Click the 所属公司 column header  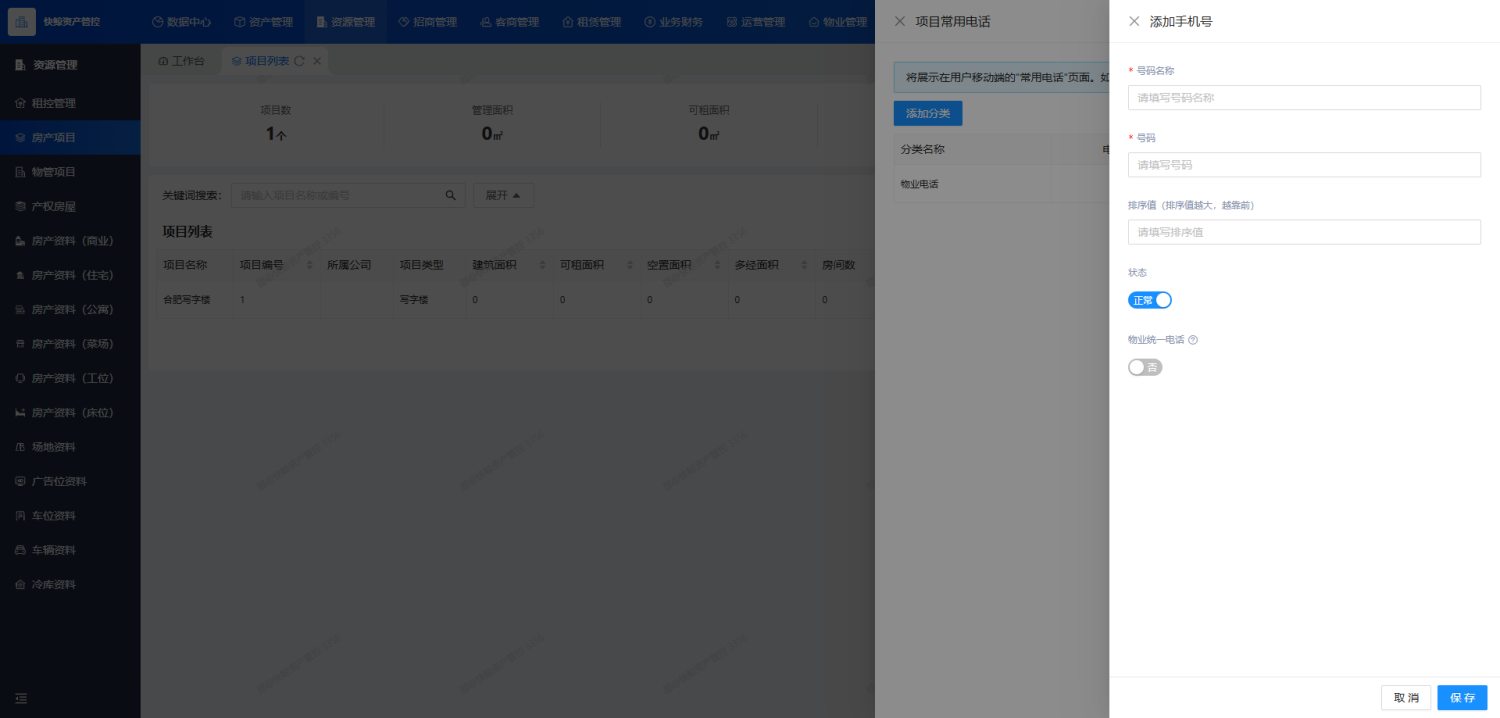click(x=349, y=265)
